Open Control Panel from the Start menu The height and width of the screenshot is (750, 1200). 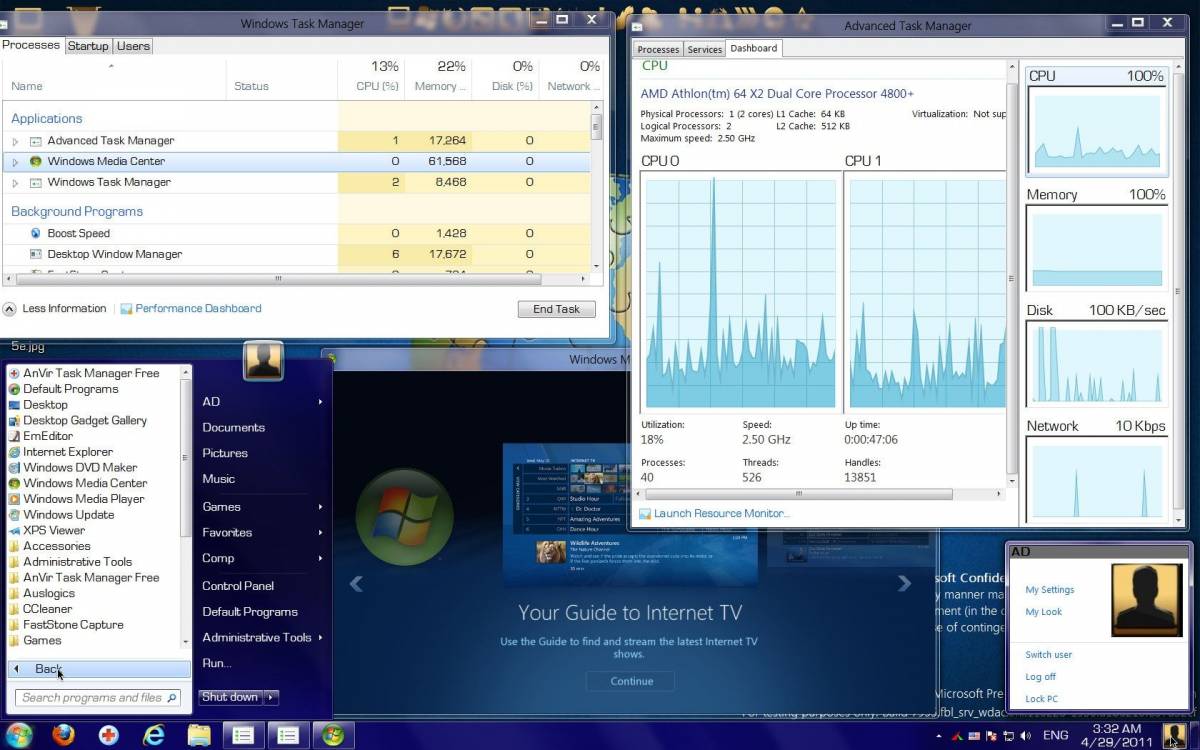[238, 586]
